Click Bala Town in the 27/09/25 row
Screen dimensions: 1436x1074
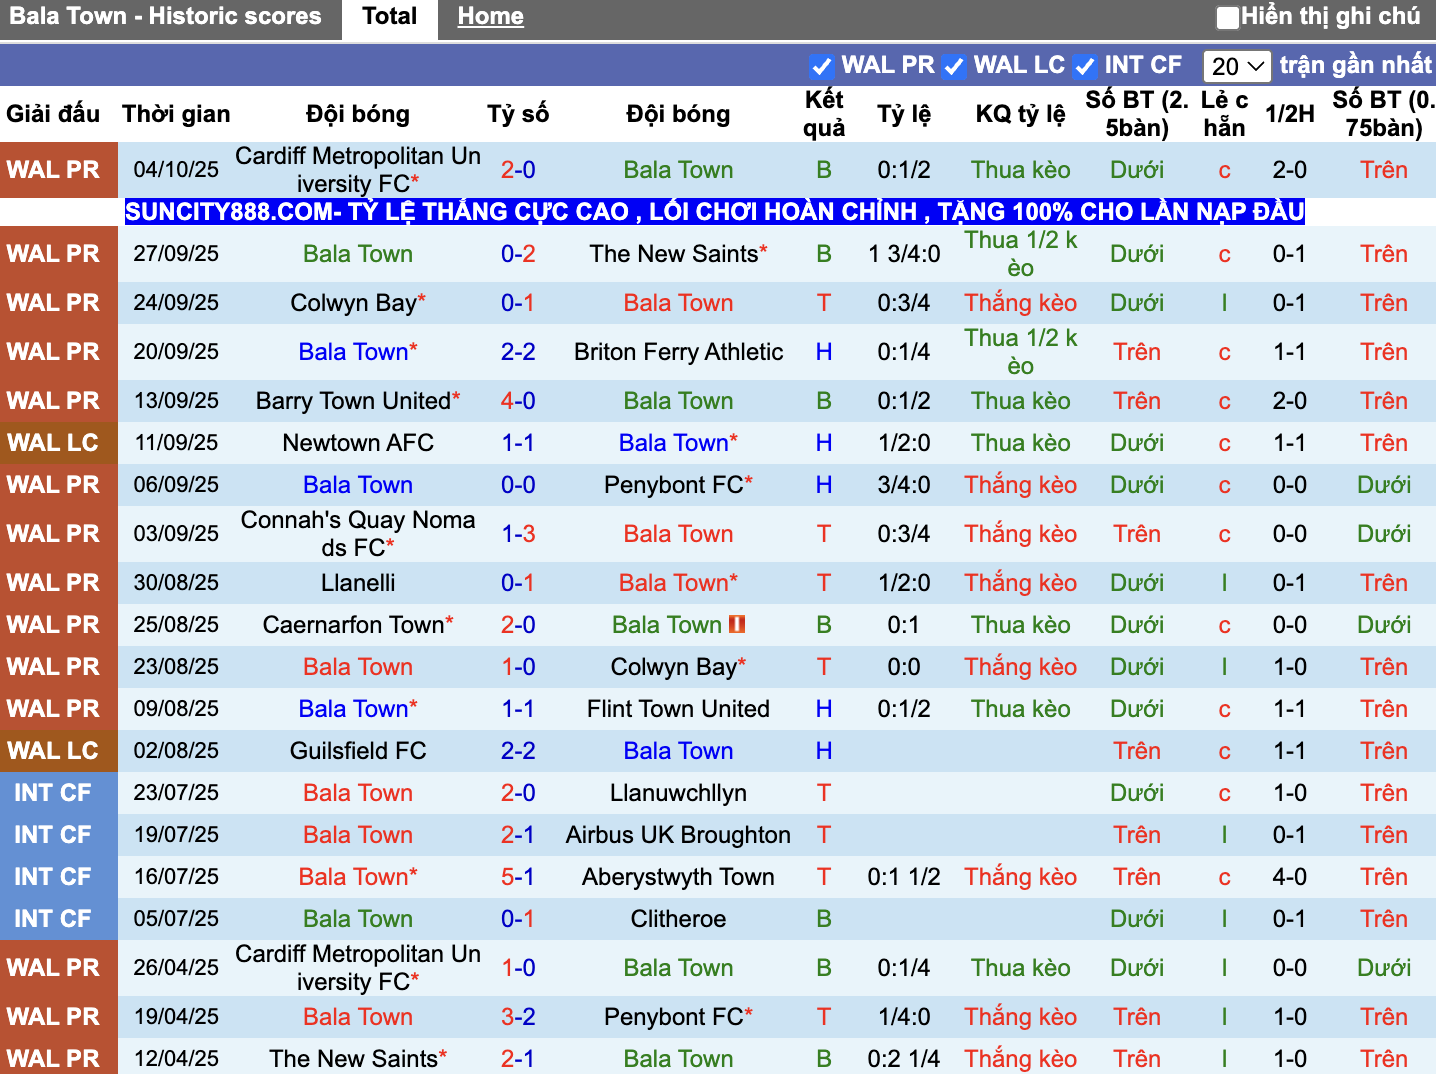click(x=358, y=254)
